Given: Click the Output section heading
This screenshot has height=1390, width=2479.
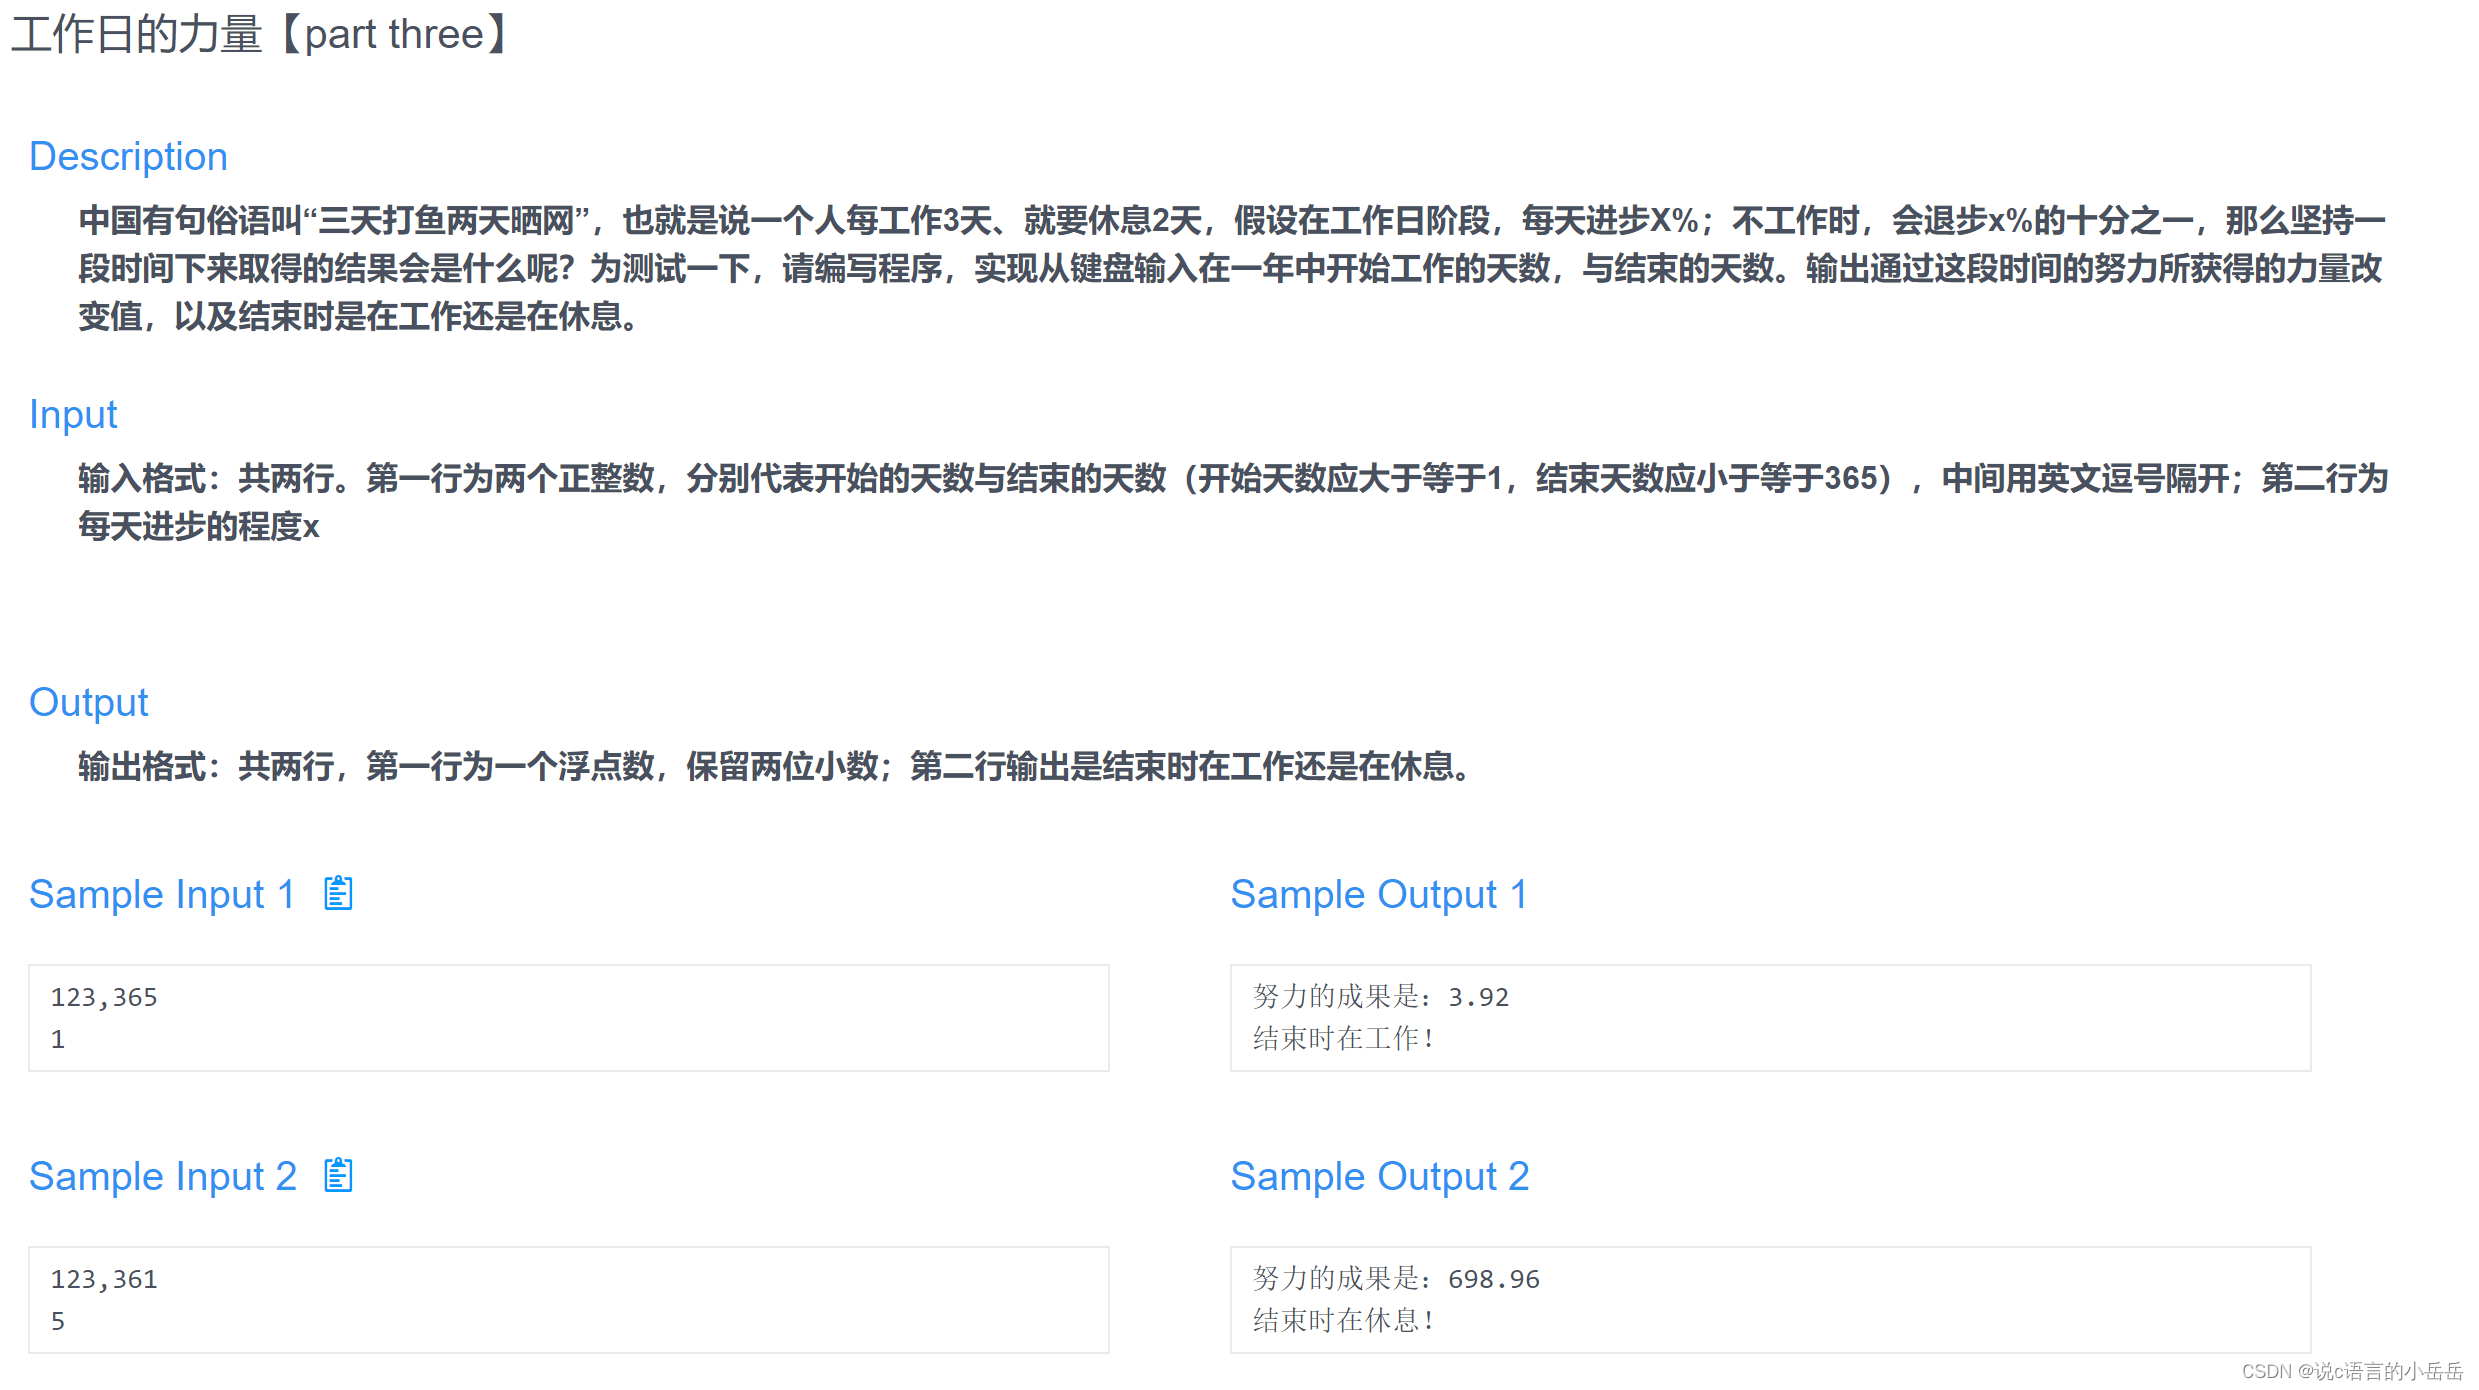Looking at the screenshot, I should pos(88,702).
